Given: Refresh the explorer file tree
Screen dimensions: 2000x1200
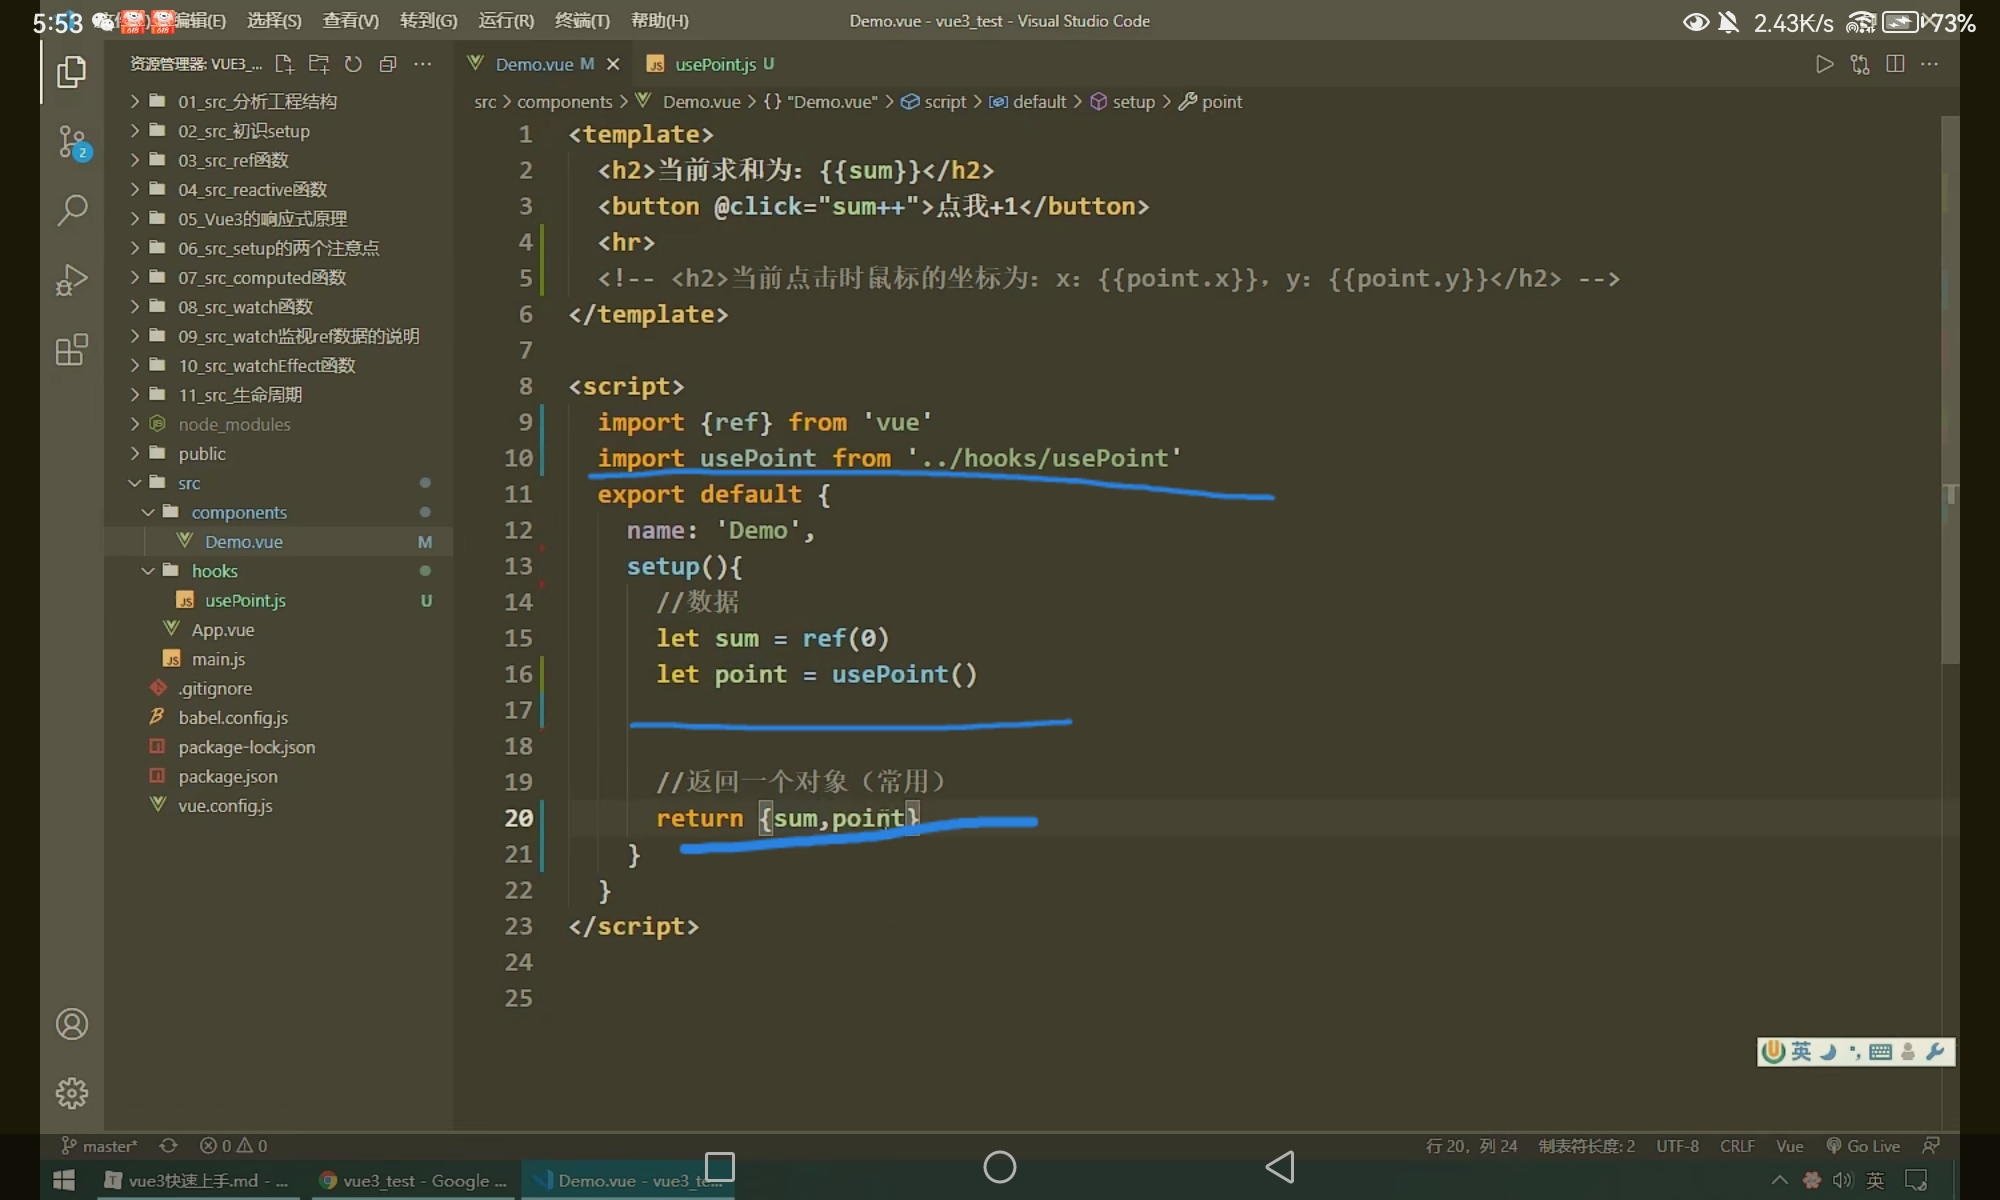Looking at the screenshot, I should point(353,64).
